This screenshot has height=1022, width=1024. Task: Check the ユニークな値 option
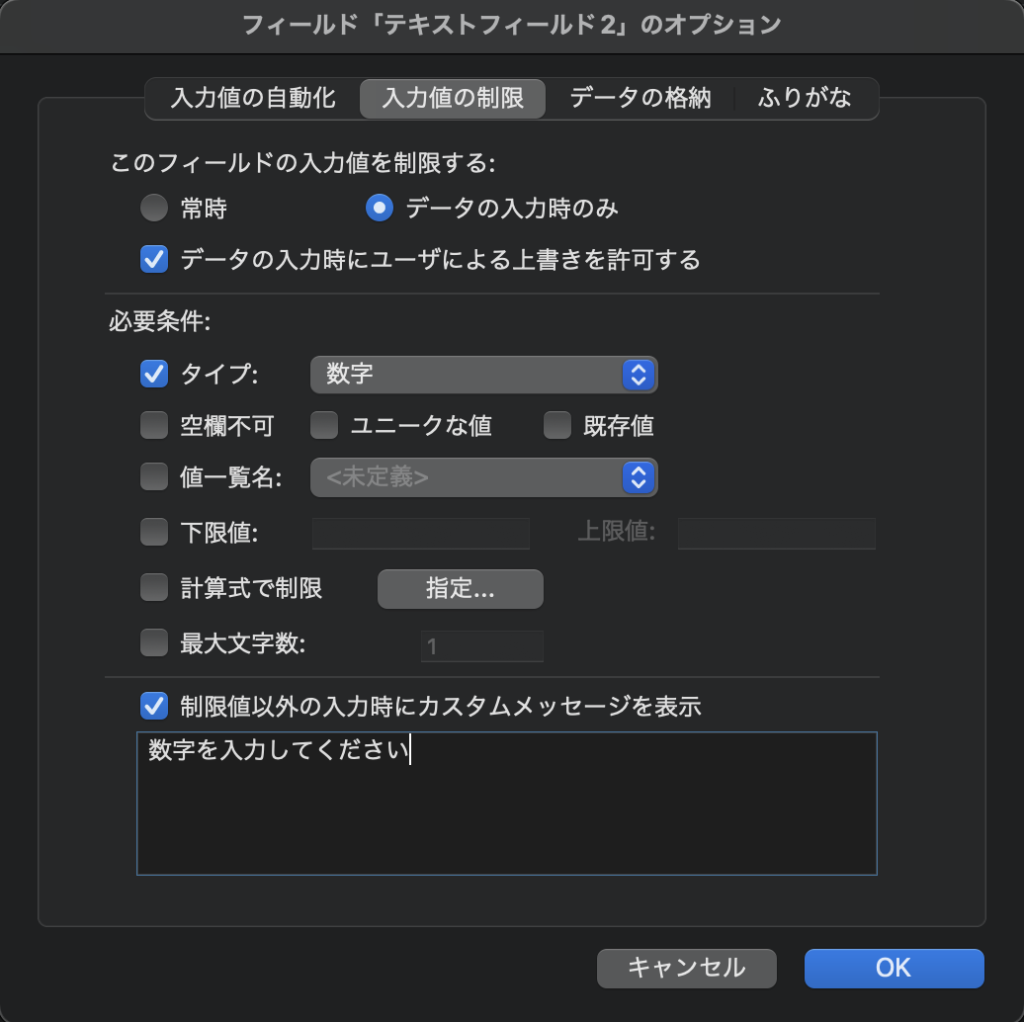tap(324, 426)
